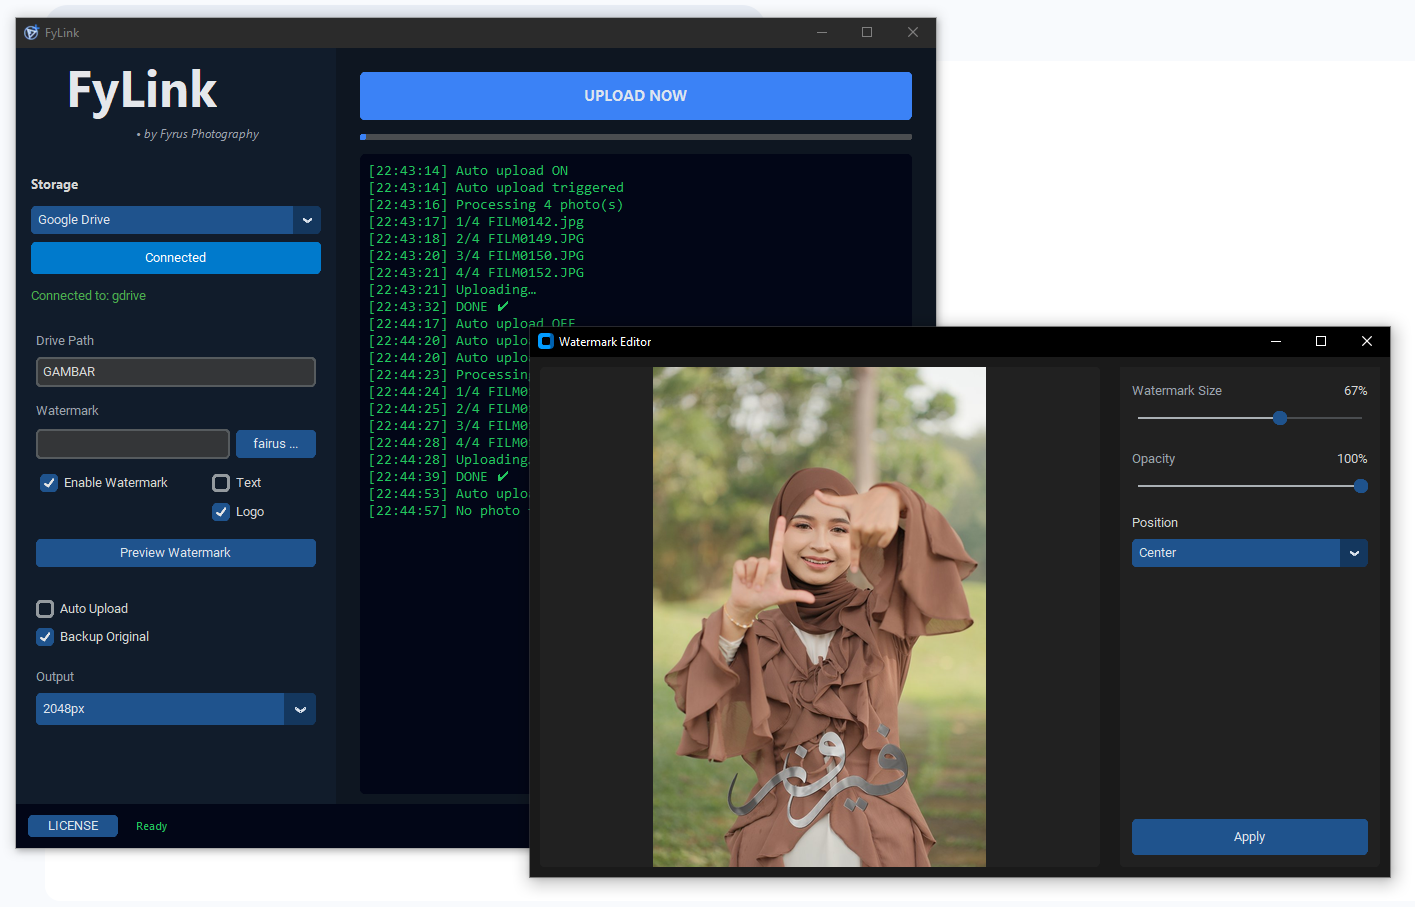Click the 100% opacity value

pyautogui.click(x=1352, y=459)
